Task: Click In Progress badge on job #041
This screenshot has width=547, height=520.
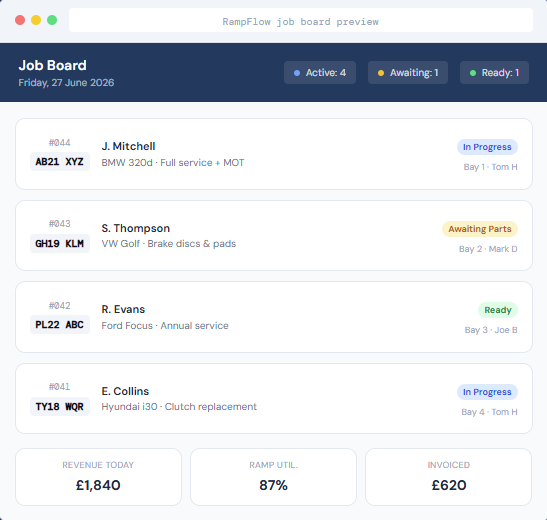Action: (x=487, y=392)
